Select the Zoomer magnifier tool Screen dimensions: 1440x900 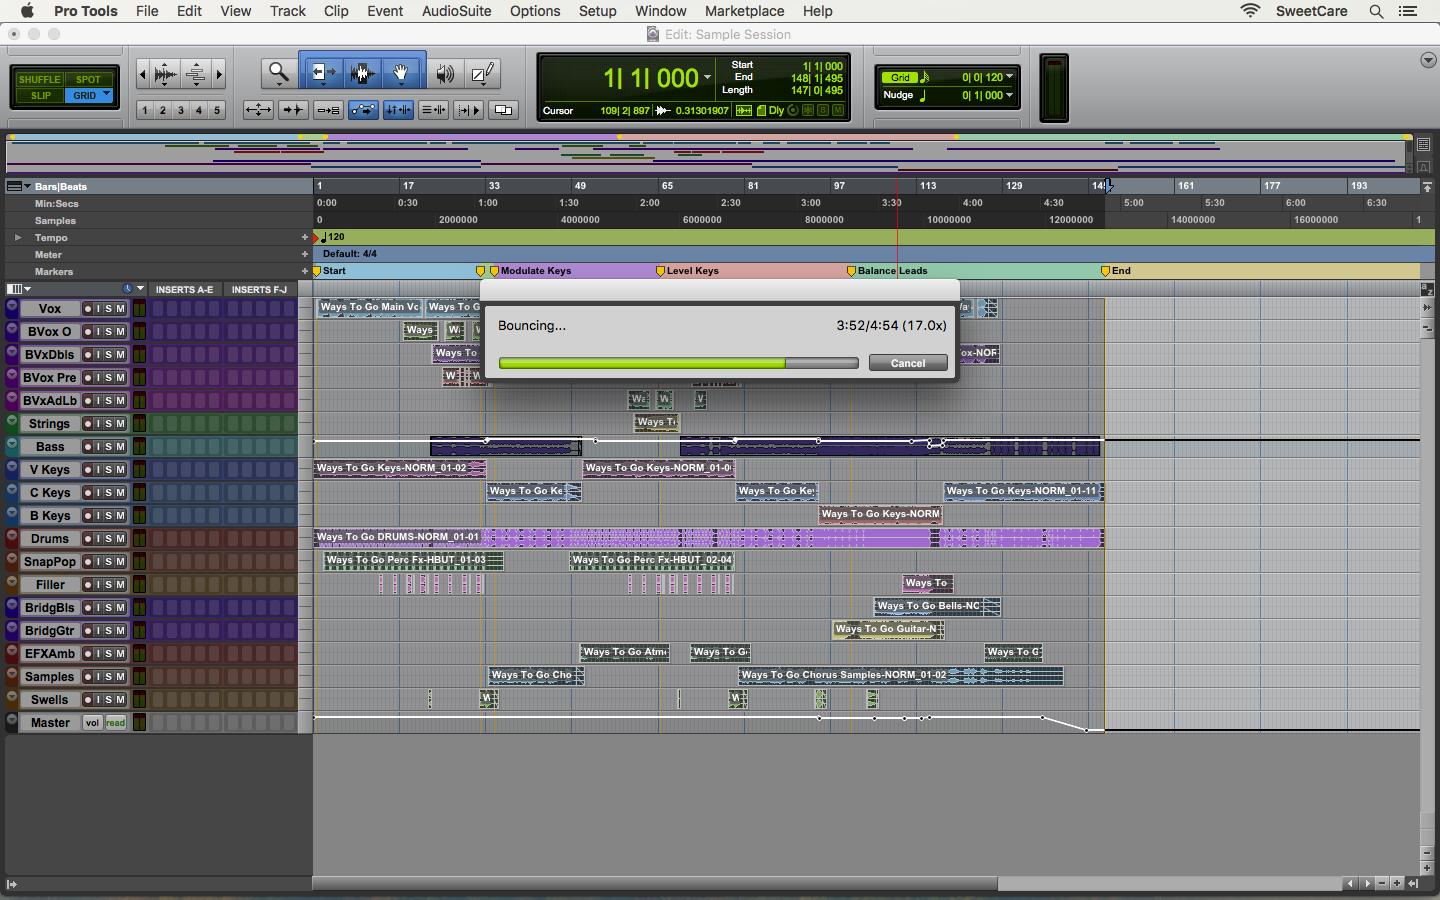(x=279, y=73)
